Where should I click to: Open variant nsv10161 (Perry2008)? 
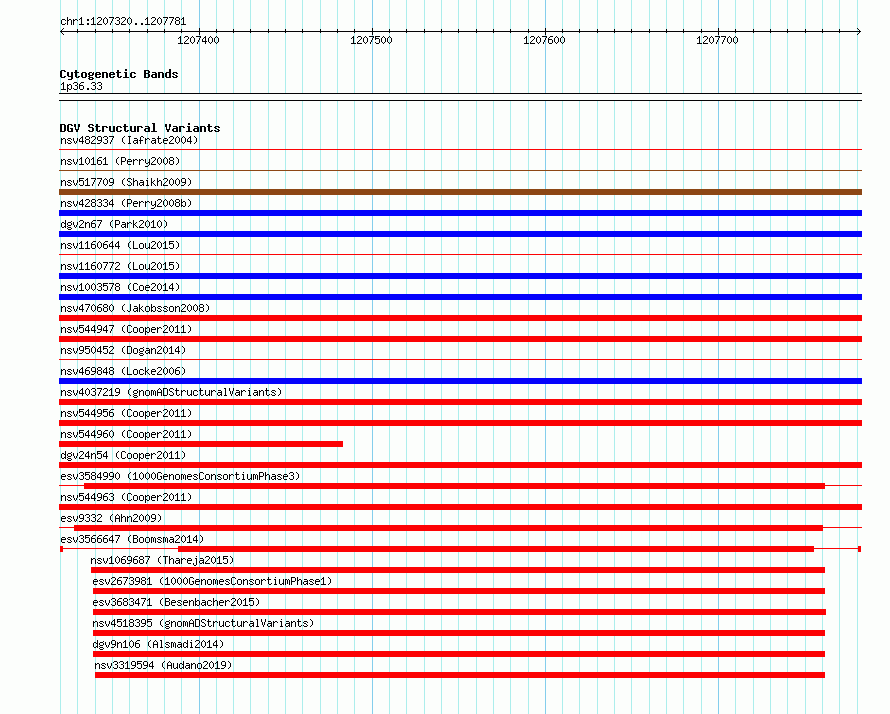point(120,161)
